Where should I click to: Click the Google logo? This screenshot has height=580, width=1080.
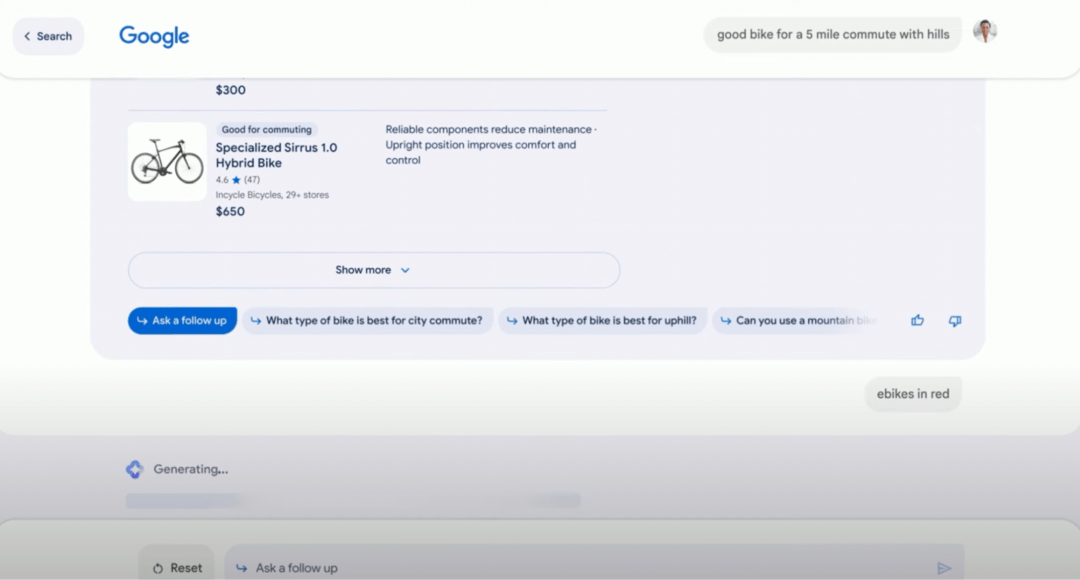click(x=154, y=36)
